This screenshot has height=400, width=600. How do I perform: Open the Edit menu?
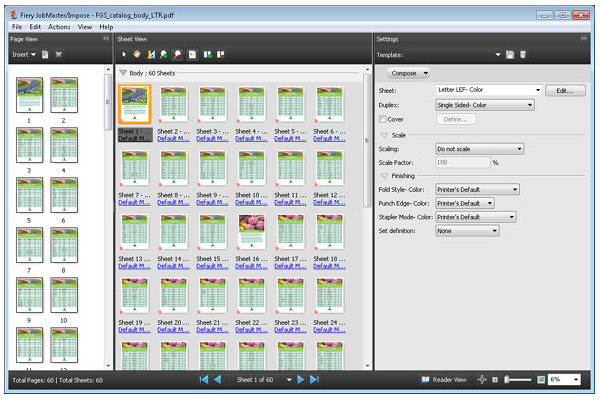point(35,26)
